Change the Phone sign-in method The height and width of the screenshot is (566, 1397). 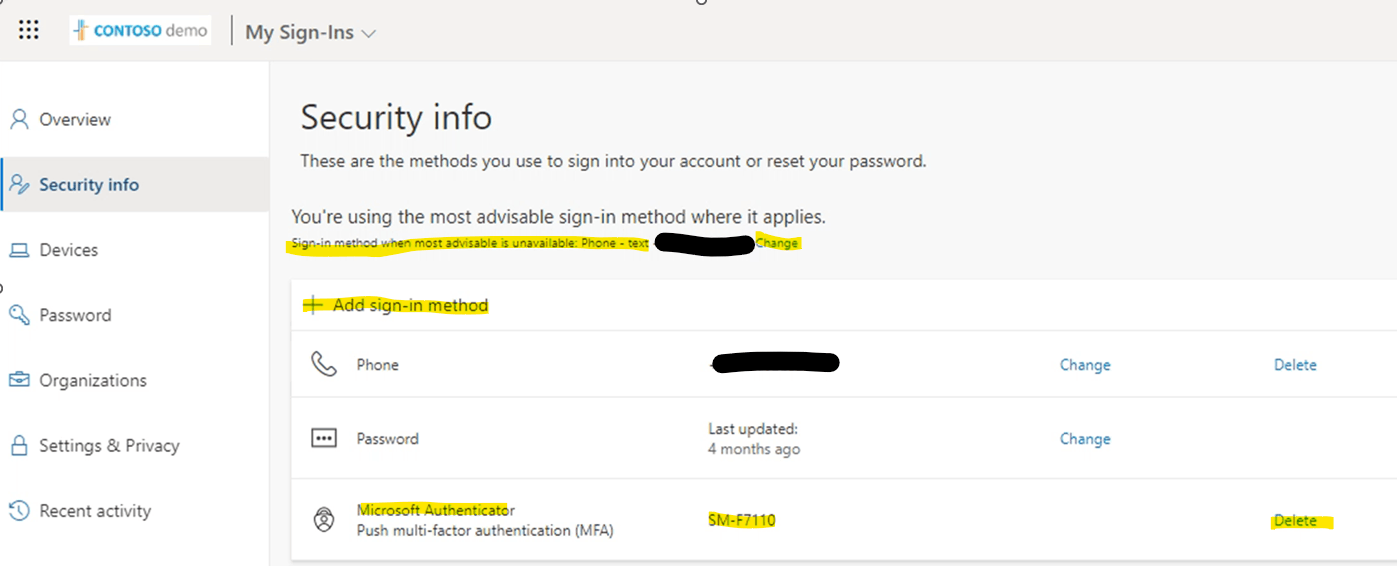(1085, 365)
